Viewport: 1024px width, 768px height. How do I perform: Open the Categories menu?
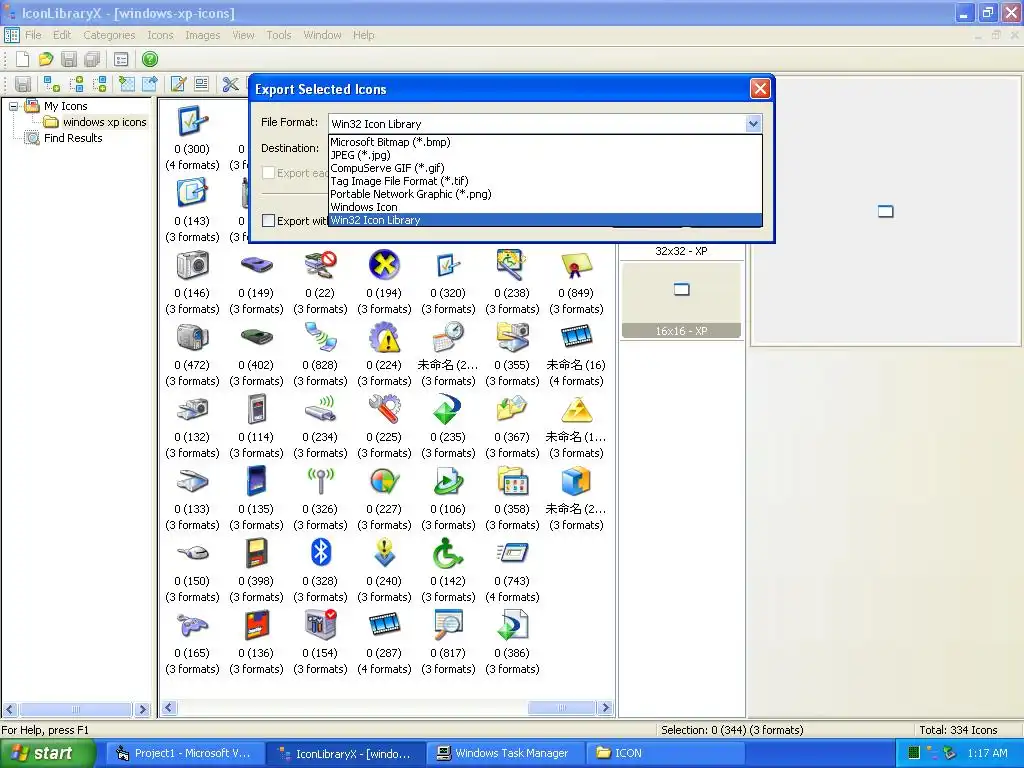point(109,35)
